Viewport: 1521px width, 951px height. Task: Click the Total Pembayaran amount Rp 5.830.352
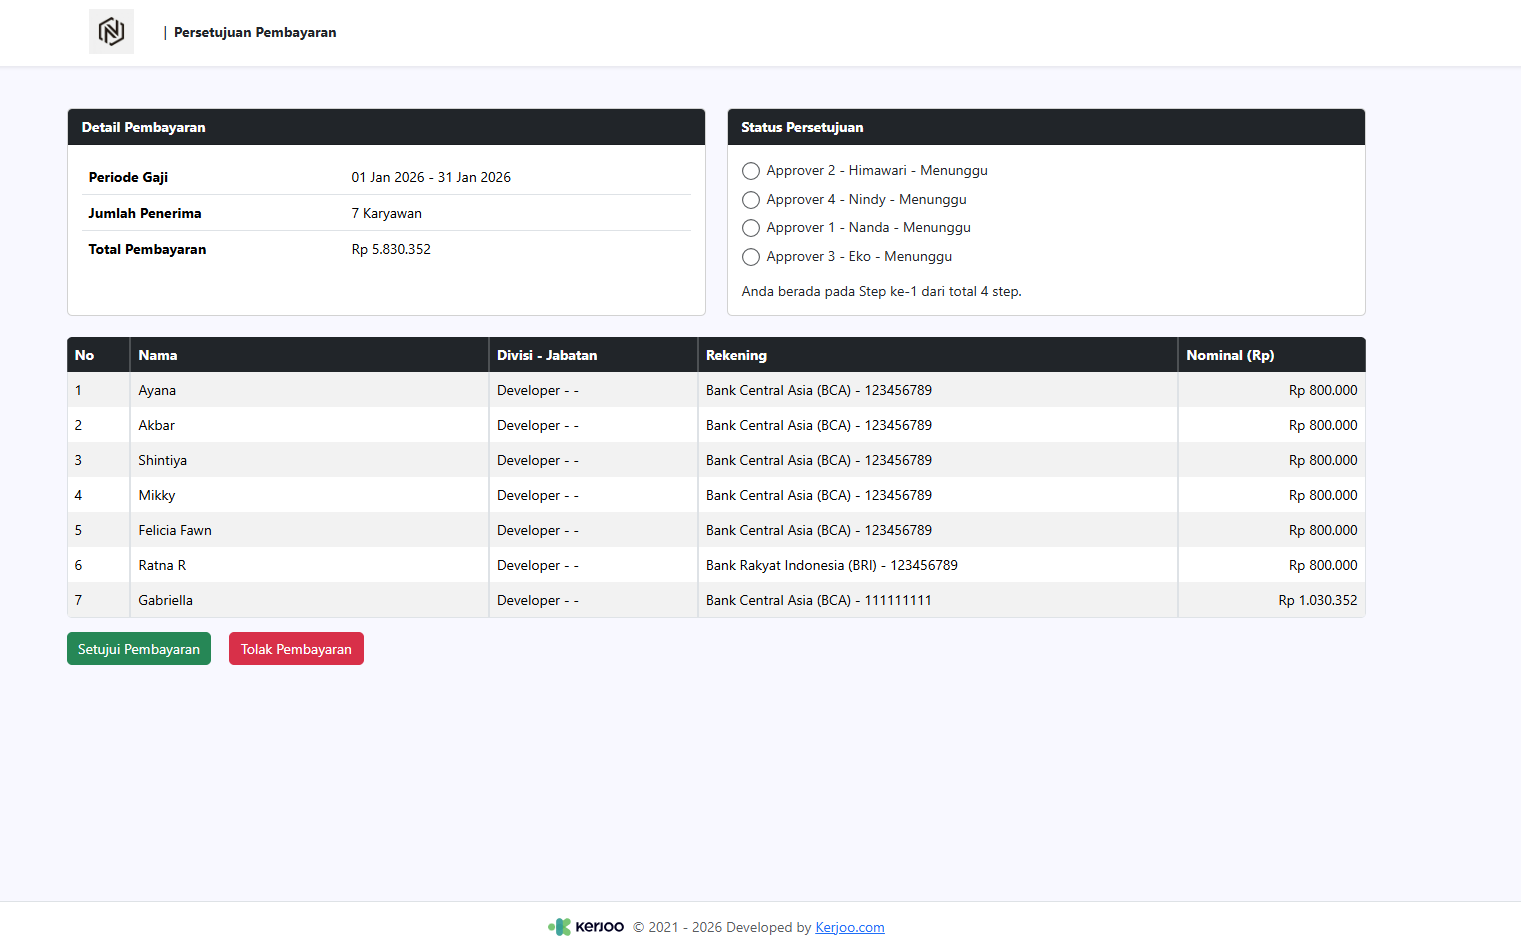coord(391,249)
